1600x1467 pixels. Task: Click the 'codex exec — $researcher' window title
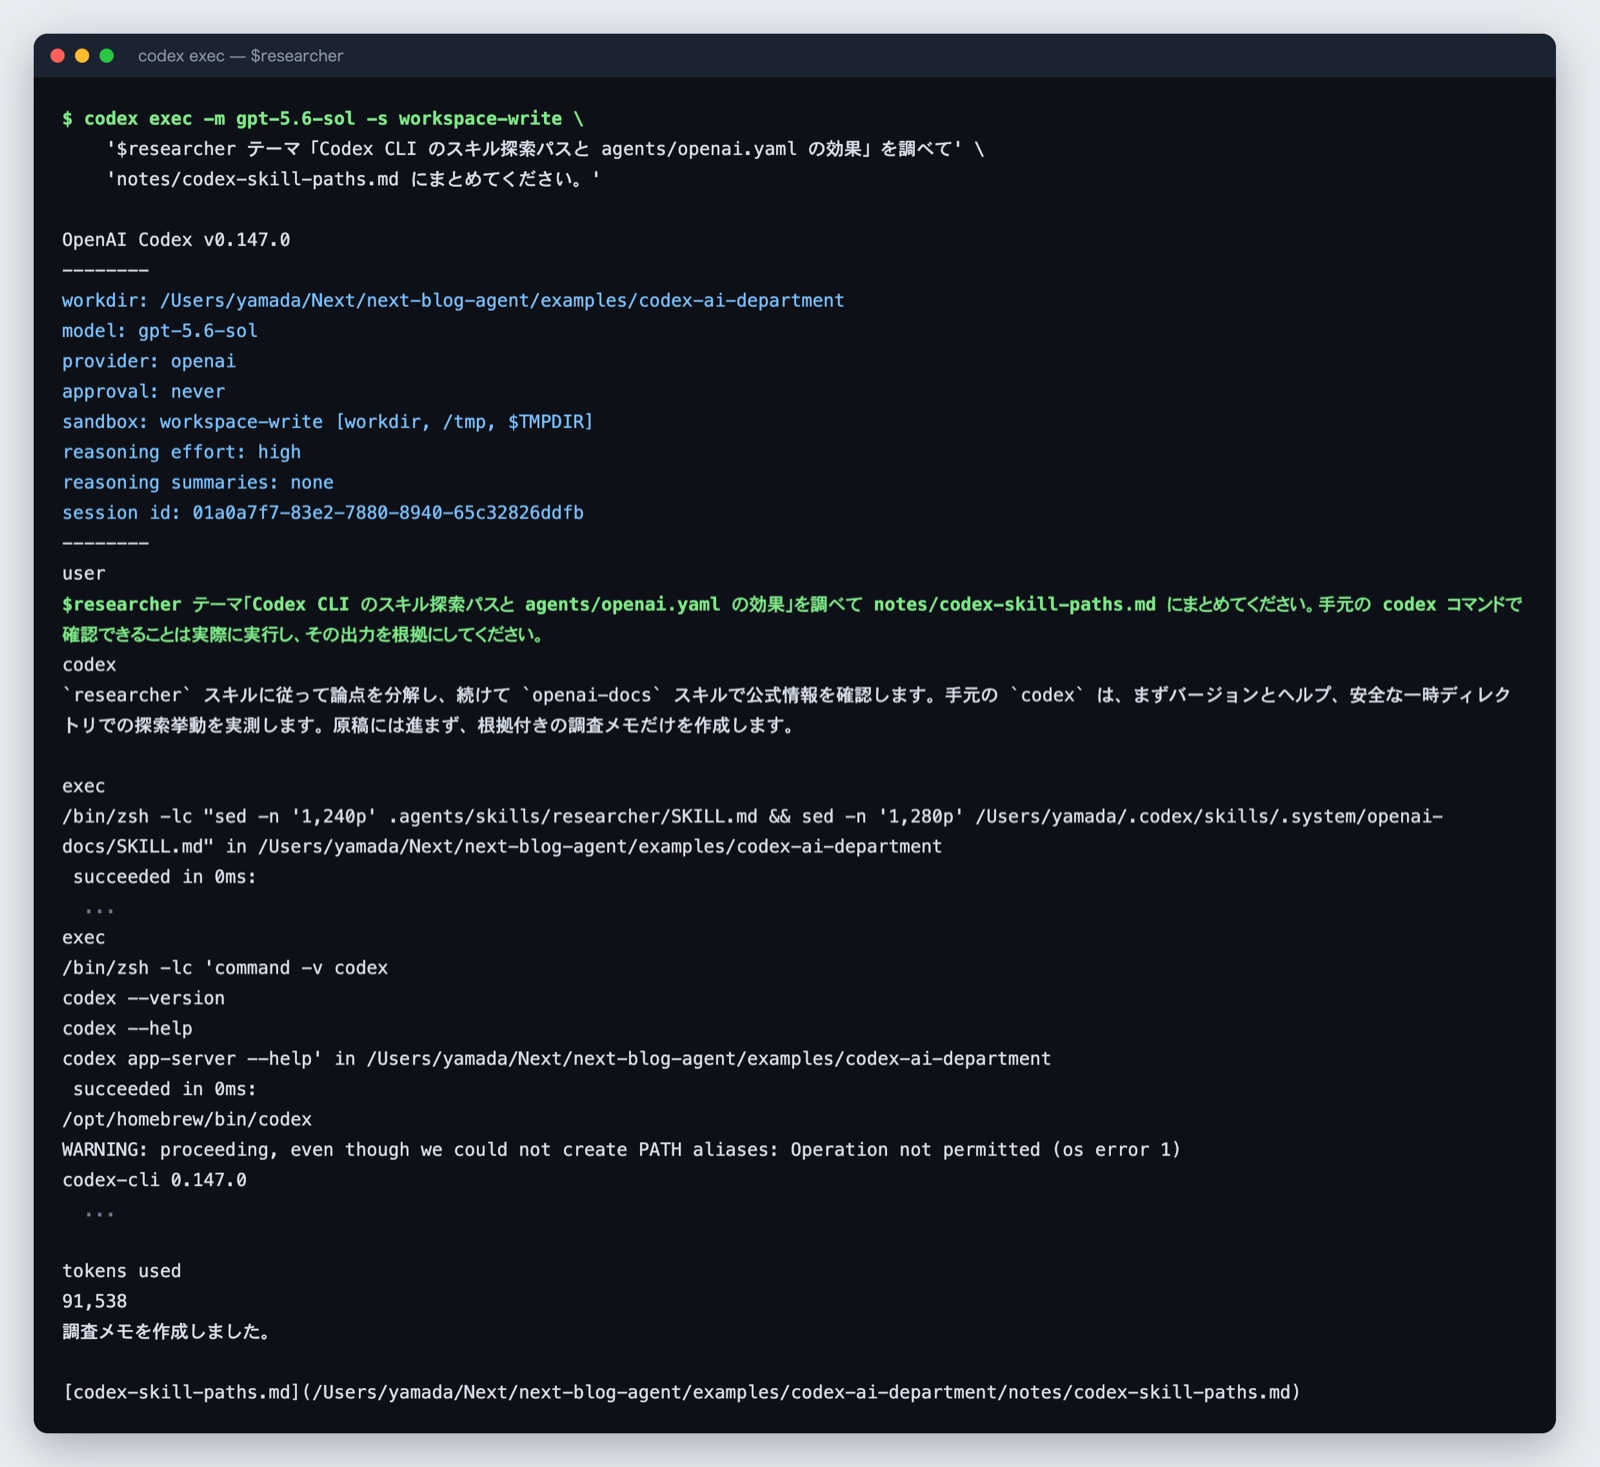240,56
